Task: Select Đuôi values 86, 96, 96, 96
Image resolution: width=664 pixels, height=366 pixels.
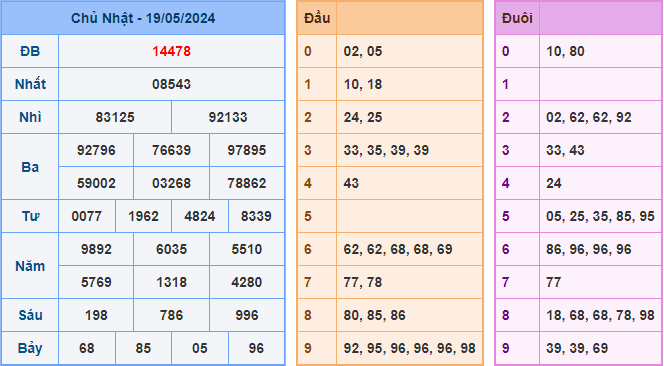Action: coord(589,250)
